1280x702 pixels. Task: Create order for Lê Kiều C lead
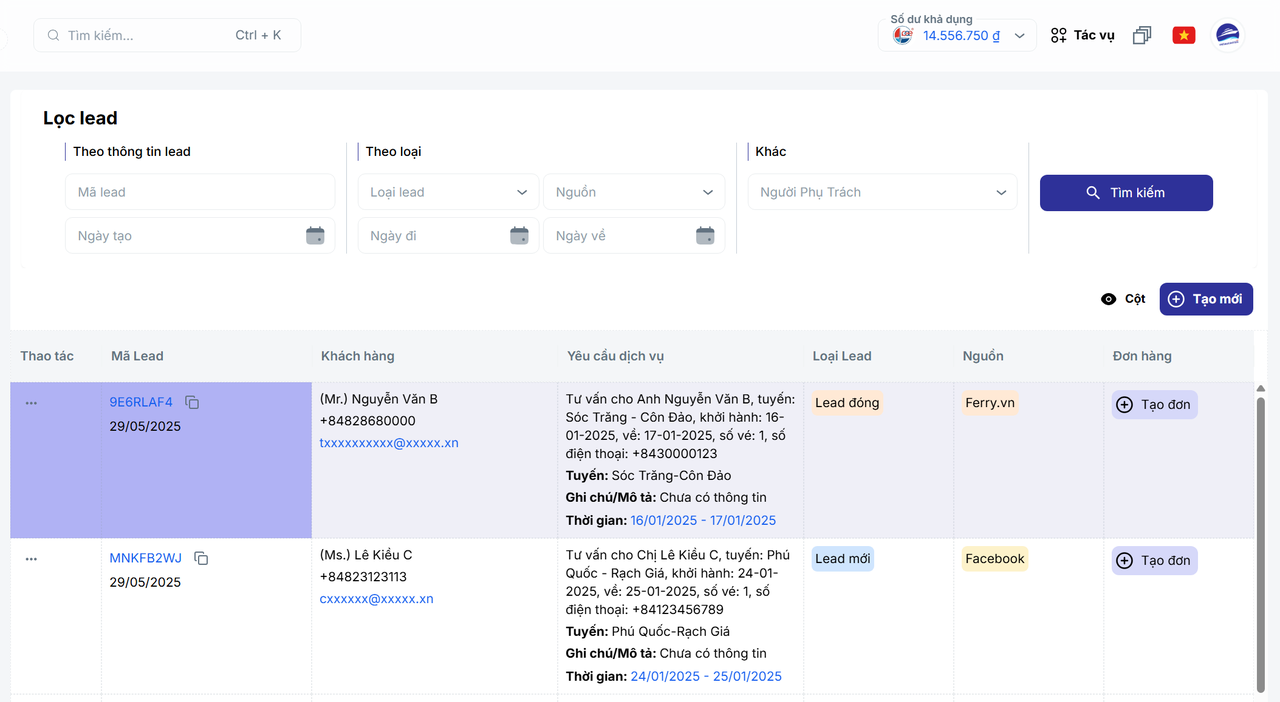[1154, 561]
